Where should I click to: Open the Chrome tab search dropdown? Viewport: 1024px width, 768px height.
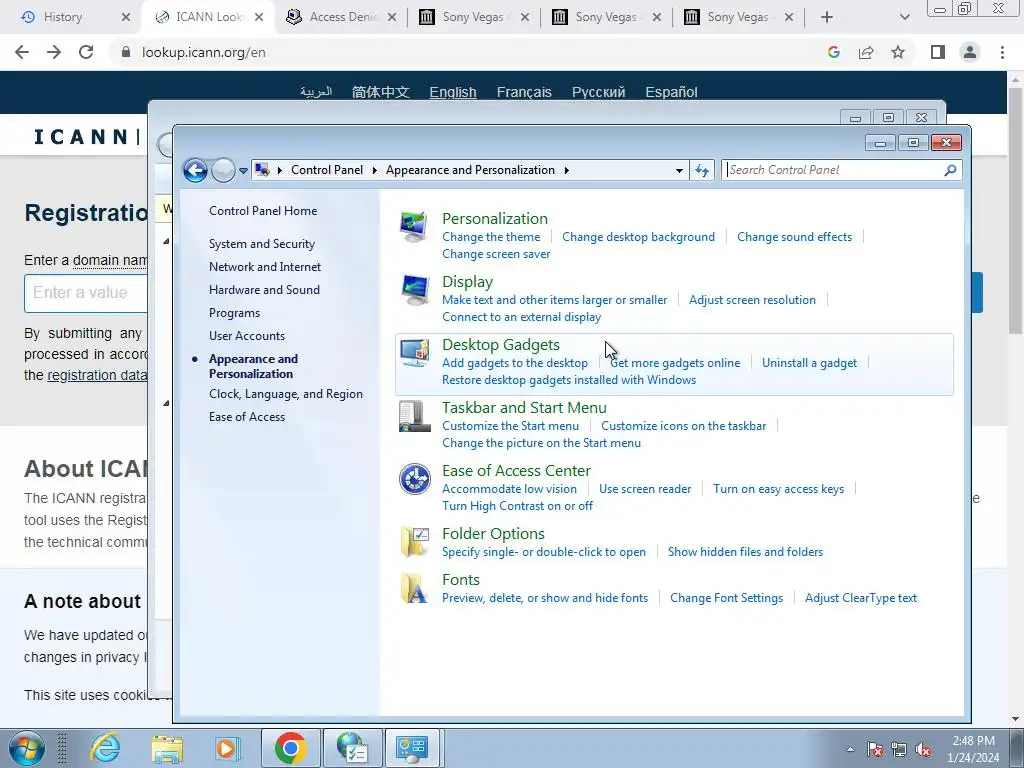[904, 17]
